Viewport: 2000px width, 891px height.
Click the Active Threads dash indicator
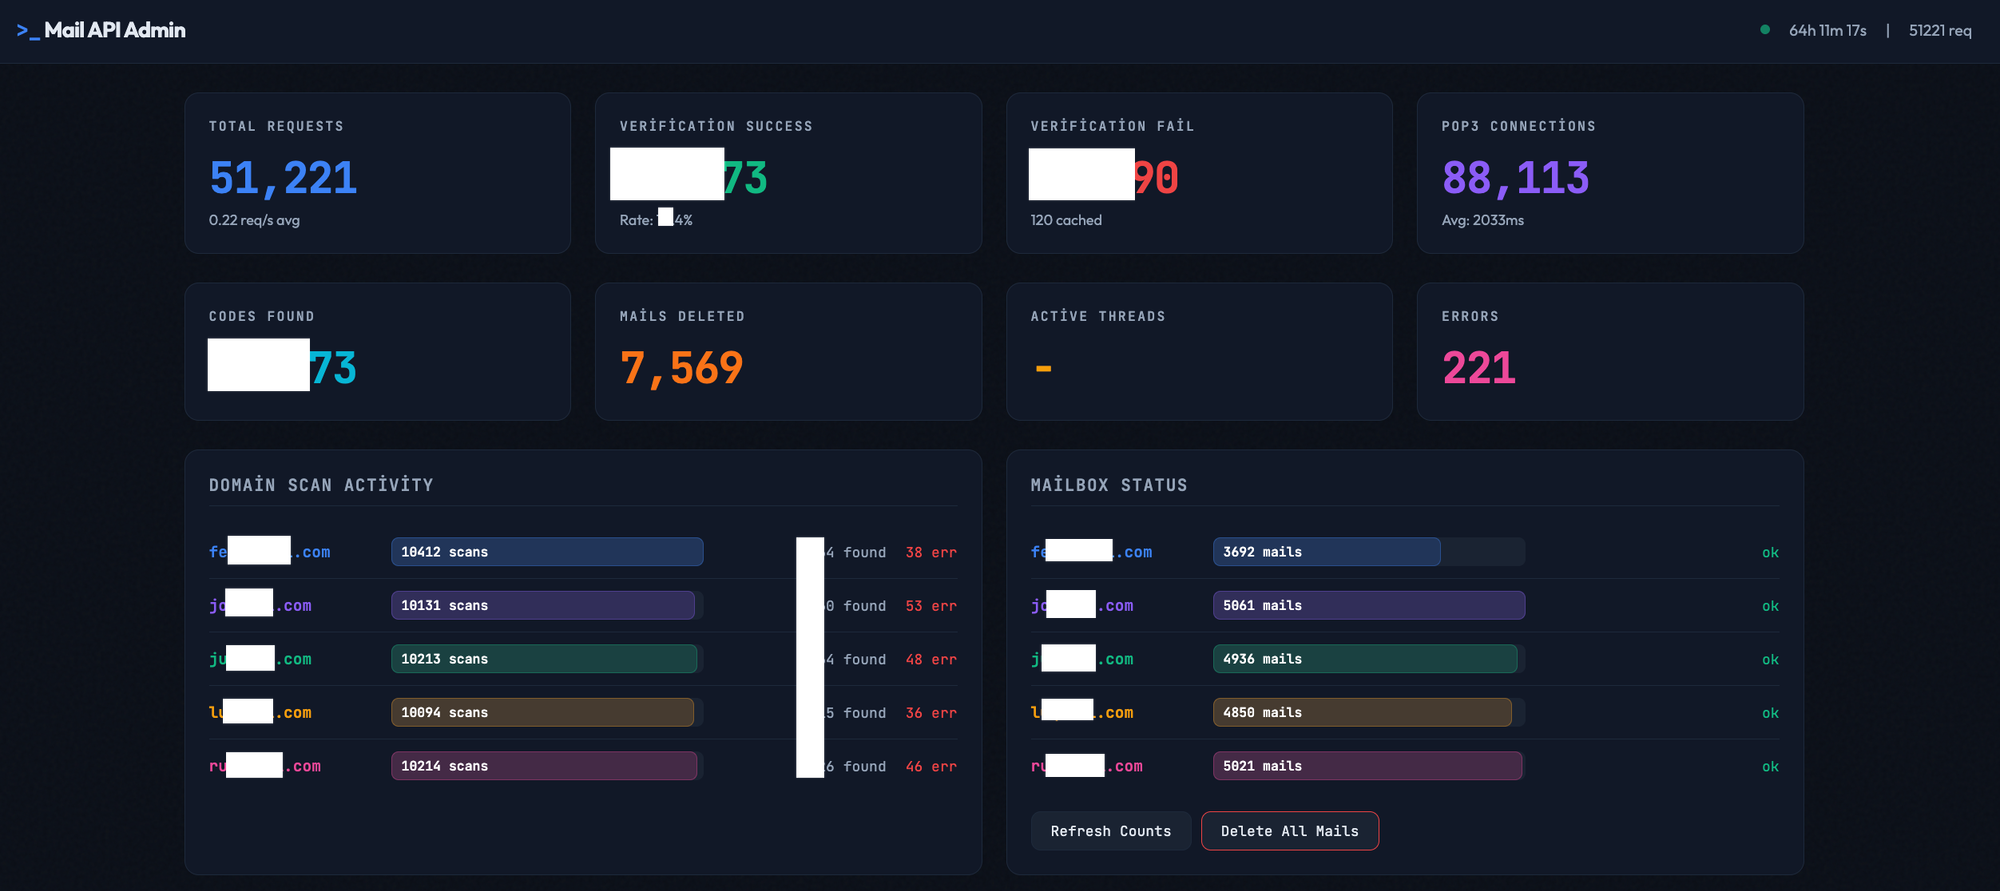tap(1043, 369)
